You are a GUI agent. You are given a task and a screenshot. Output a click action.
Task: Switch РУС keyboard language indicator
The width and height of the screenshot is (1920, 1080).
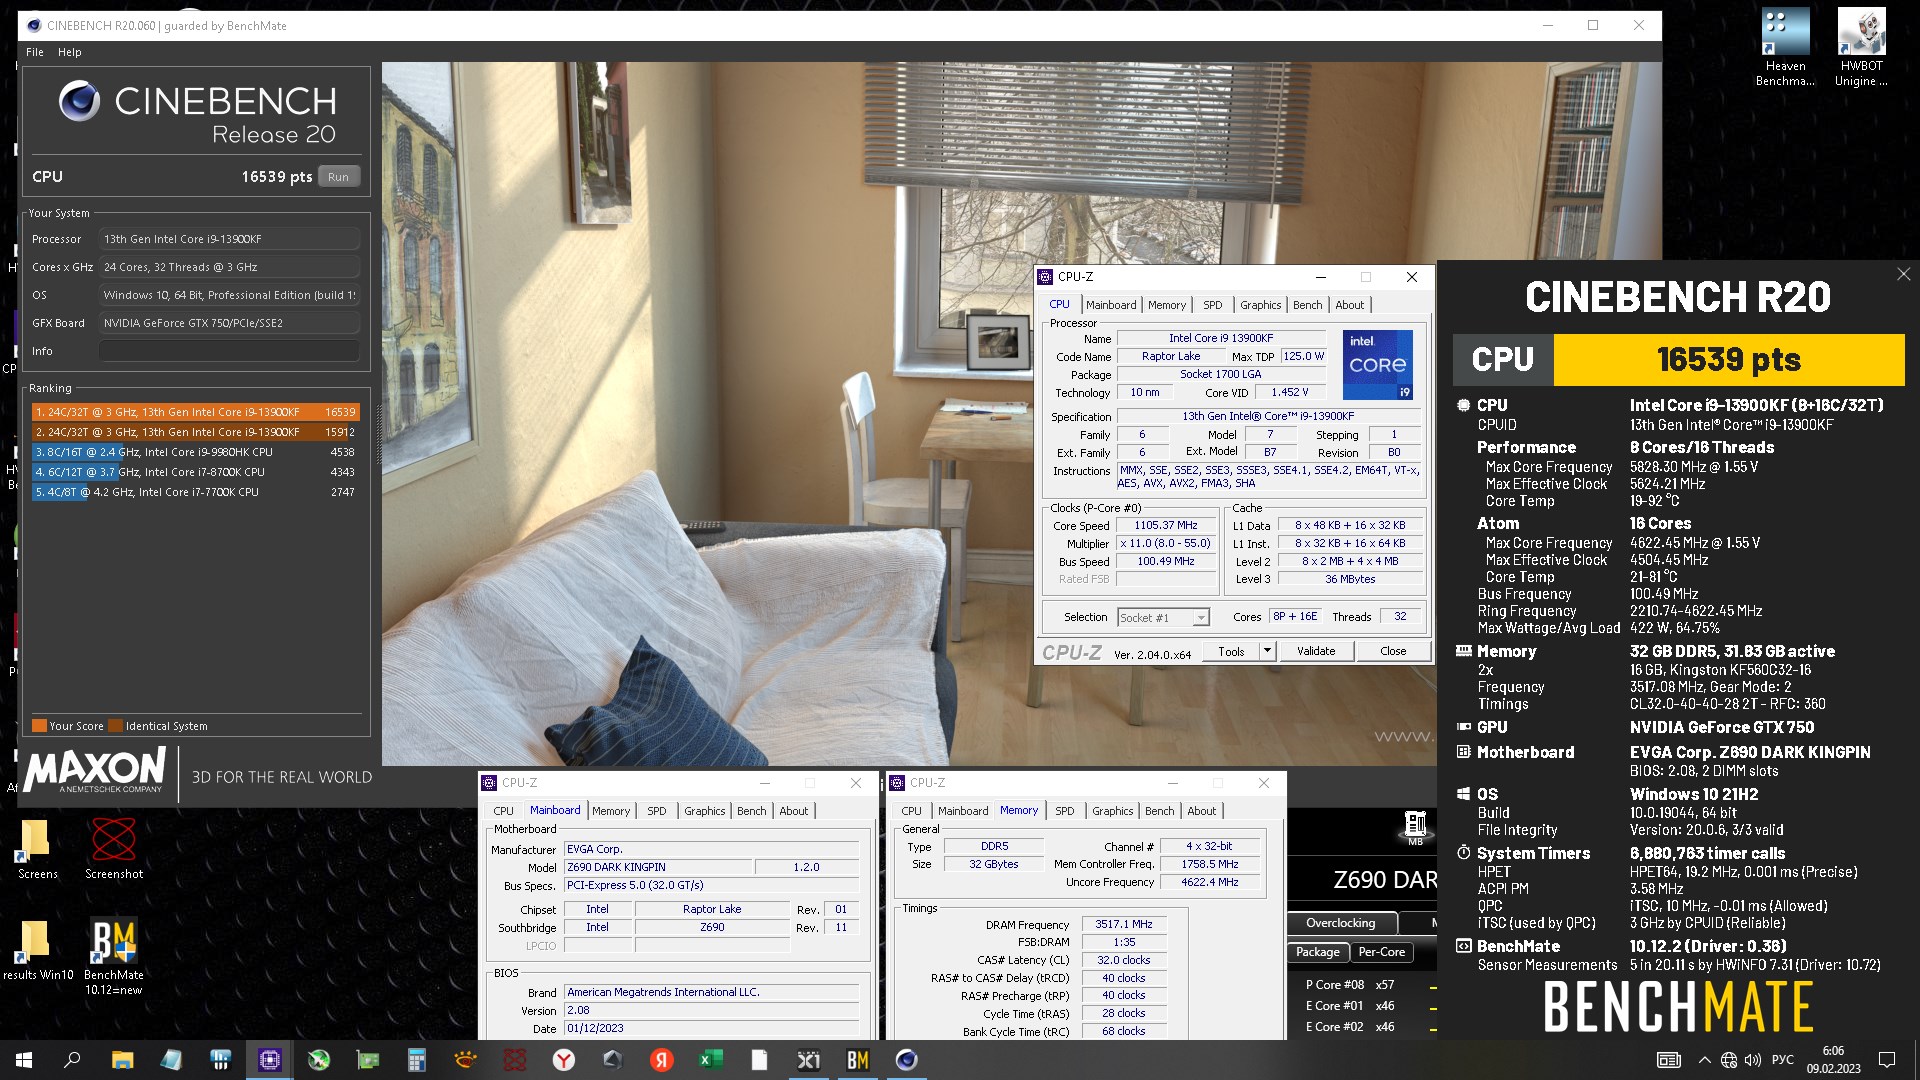click(x=1783, y=1060)
